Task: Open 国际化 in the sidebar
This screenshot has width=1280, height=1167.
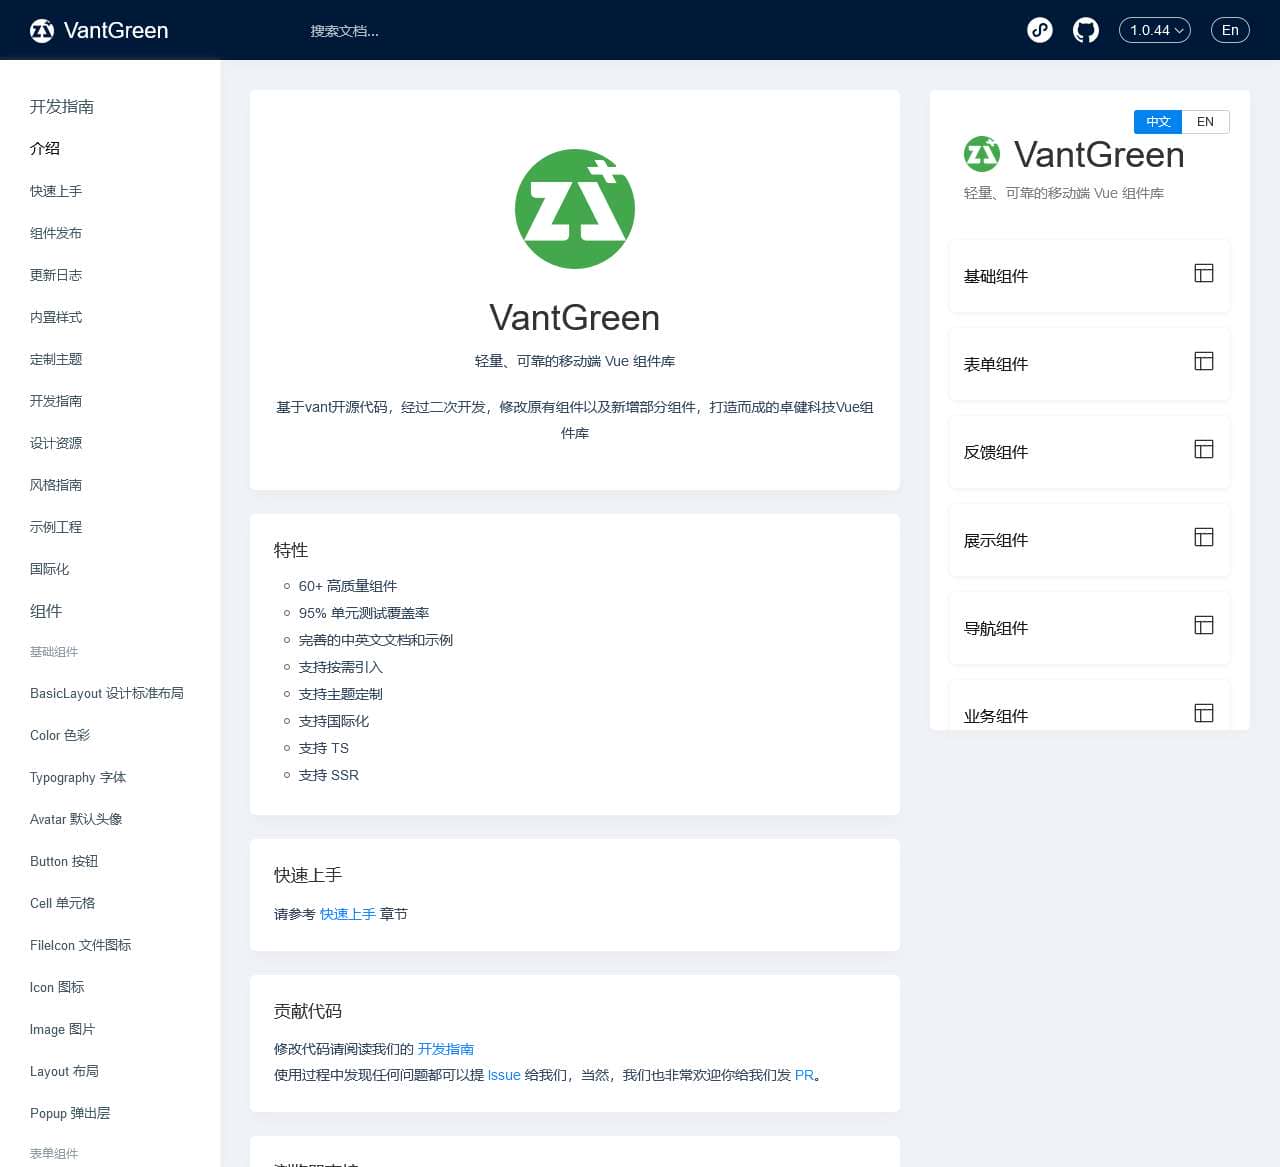Action: pos(50,569)
